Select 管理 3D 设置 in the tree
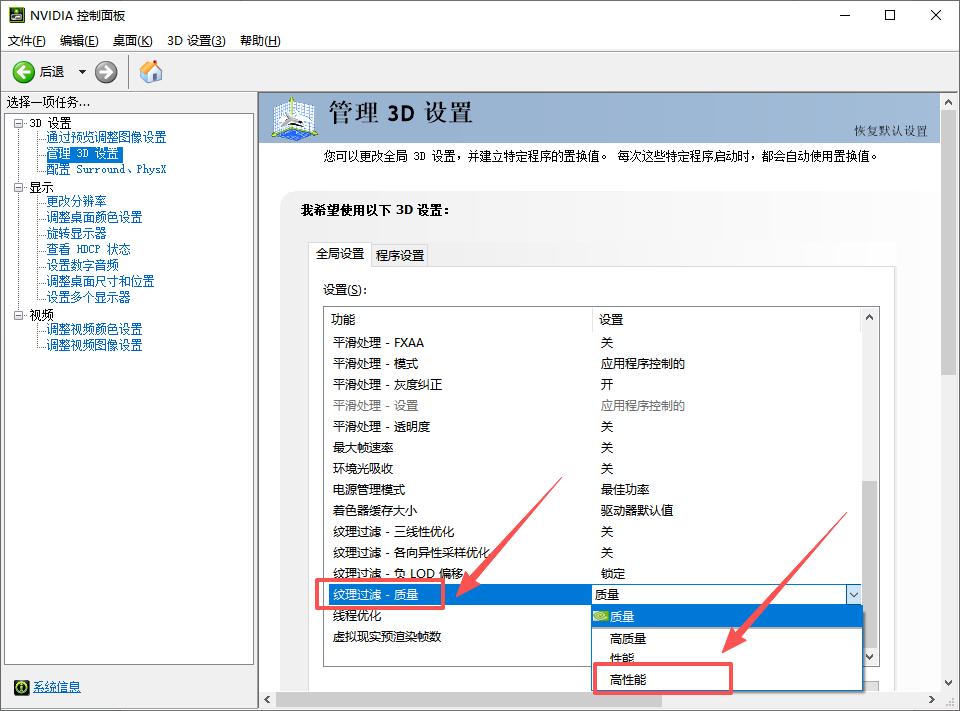The width and height of the screenshot is (960, 711). click(x=84, y=153)
